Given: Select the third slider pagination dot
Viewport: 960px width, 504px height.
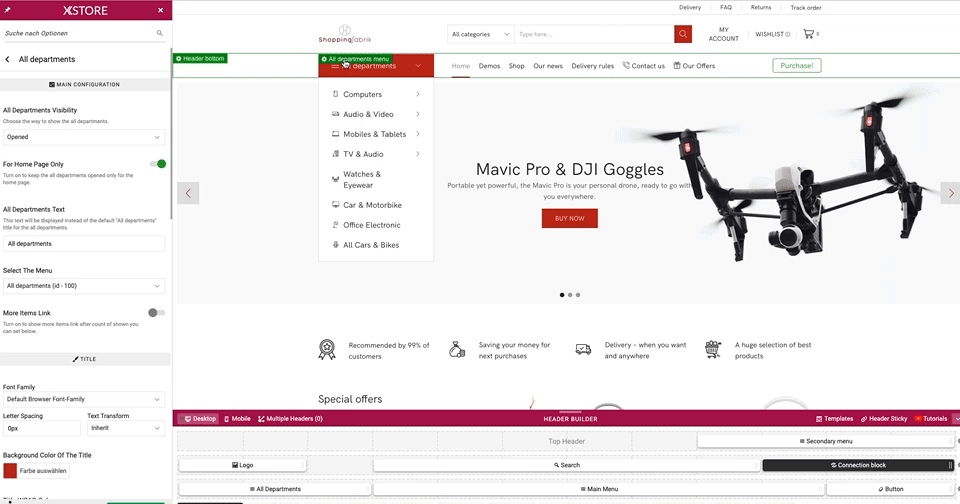Looking at the screenshot, I should click(578, 295).
